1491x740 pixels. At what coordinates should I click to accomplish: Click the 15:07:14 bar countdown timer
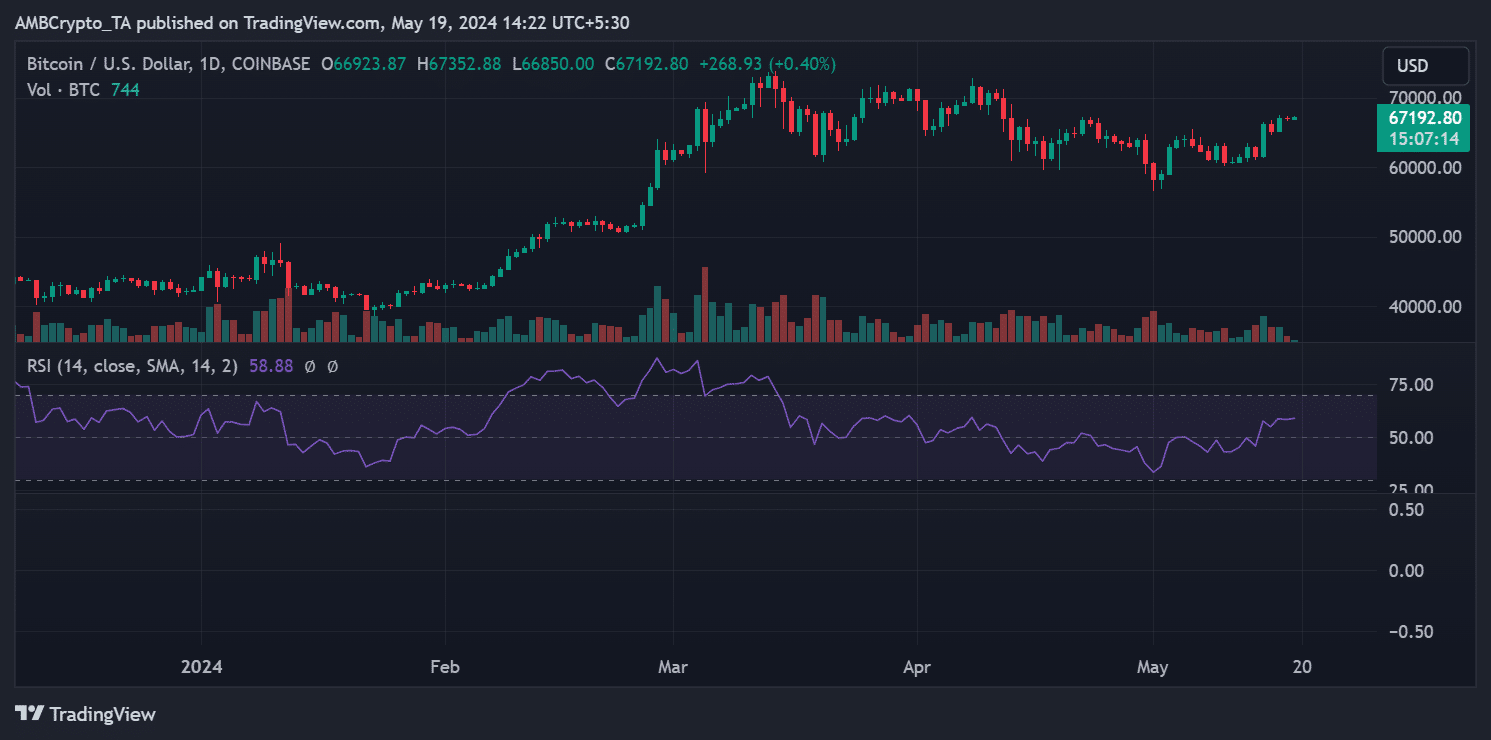[x=1424, y=138]
